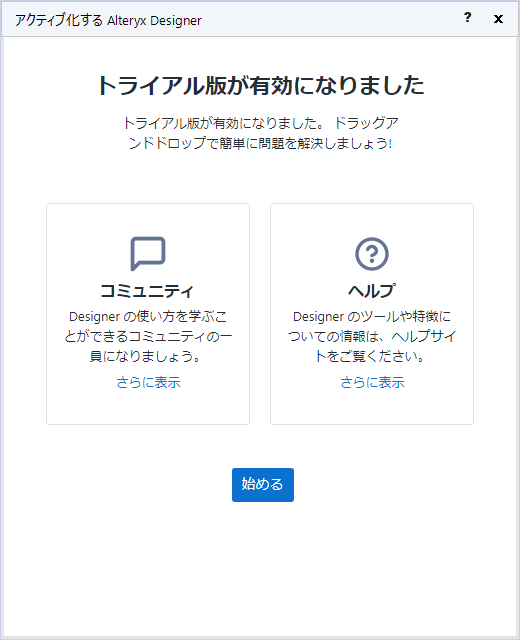Open help via title bar question mark
Screen dimensions: 520x640
pyautogui.click(x=467, y=18)
